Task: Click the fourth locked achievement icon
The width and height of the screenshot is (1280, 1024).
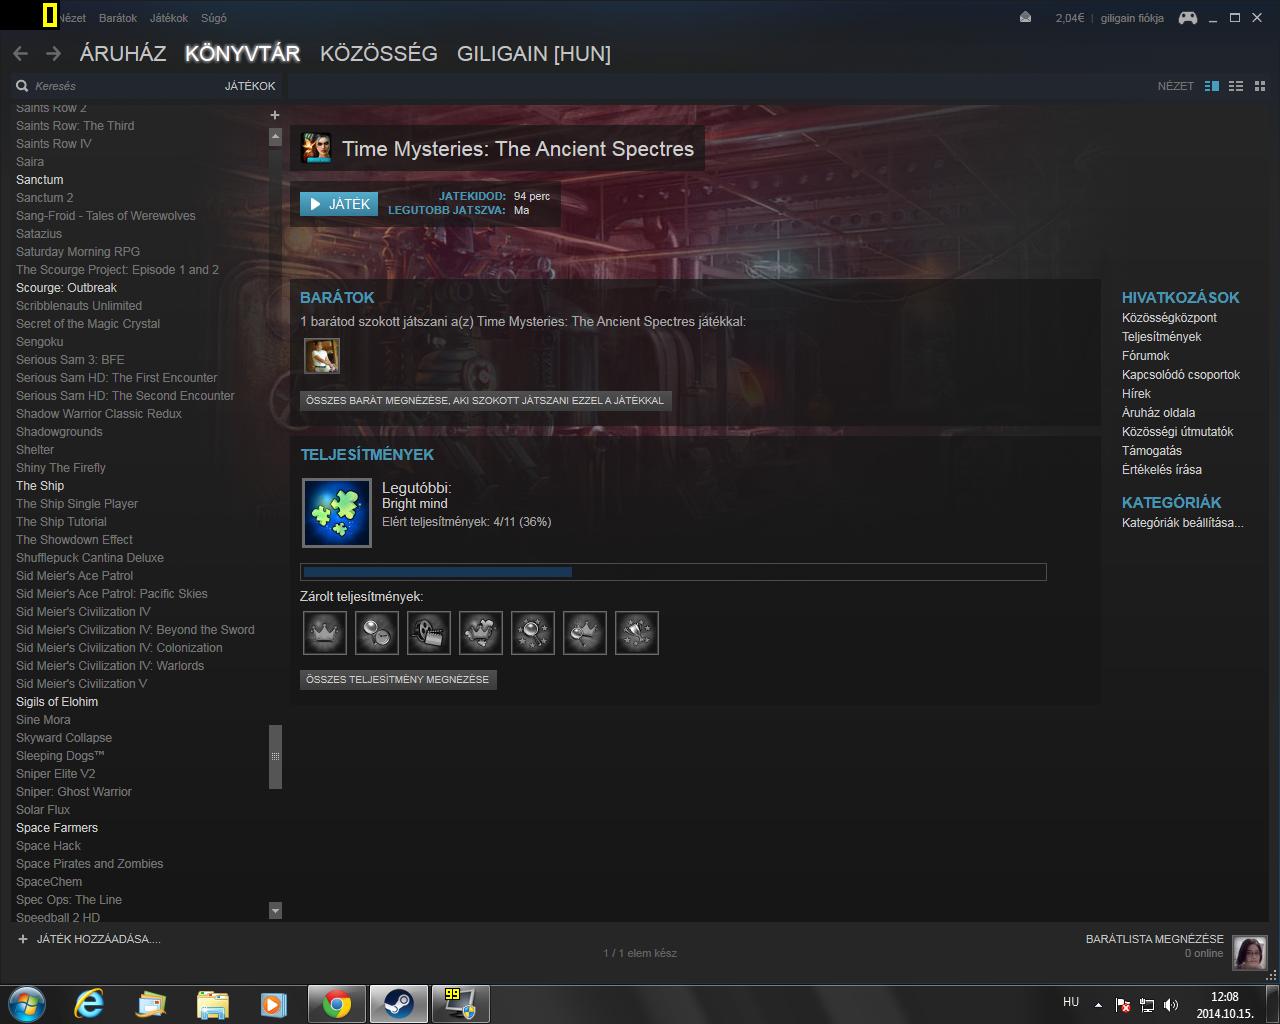Action: (480, 633)
